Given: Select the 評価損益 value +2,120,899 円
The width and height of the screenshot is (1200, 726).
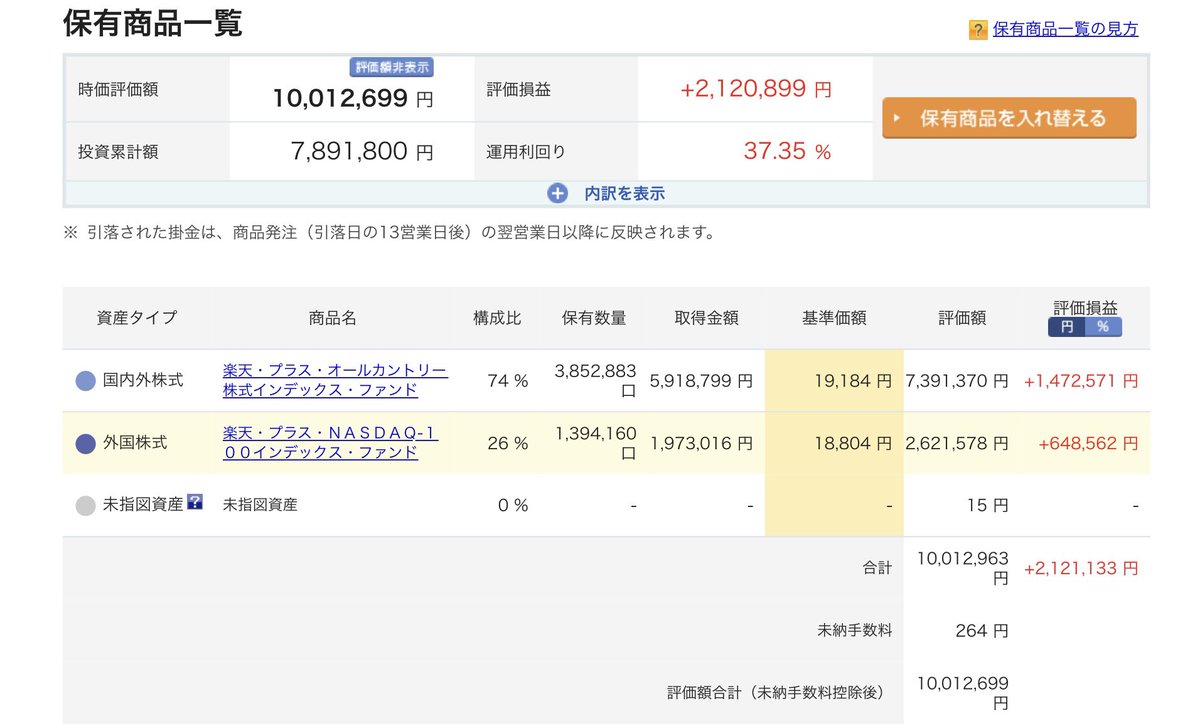Looking at the screenshot, I should [755, 89].
